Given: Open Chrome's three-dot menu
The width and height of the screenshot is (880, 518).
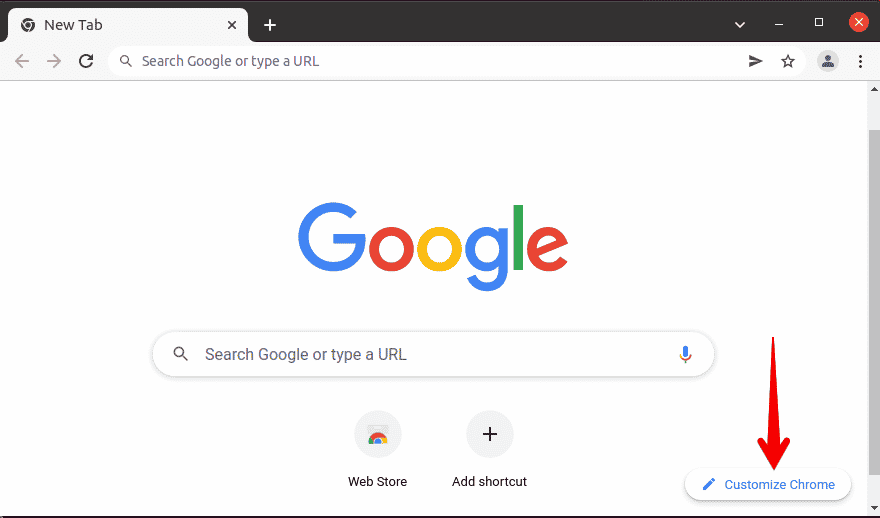Looking at the screenshot, I should click(860, 61).
